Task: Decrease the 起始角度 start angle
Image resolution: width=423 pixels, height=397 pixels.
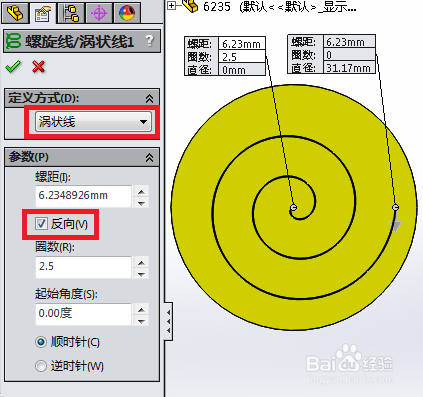Action: pos(141,321)
